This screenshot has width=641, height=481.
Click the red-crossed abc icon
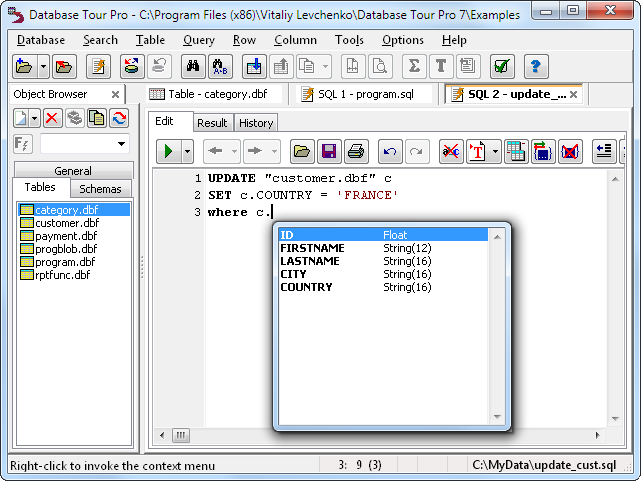[451, 152]
